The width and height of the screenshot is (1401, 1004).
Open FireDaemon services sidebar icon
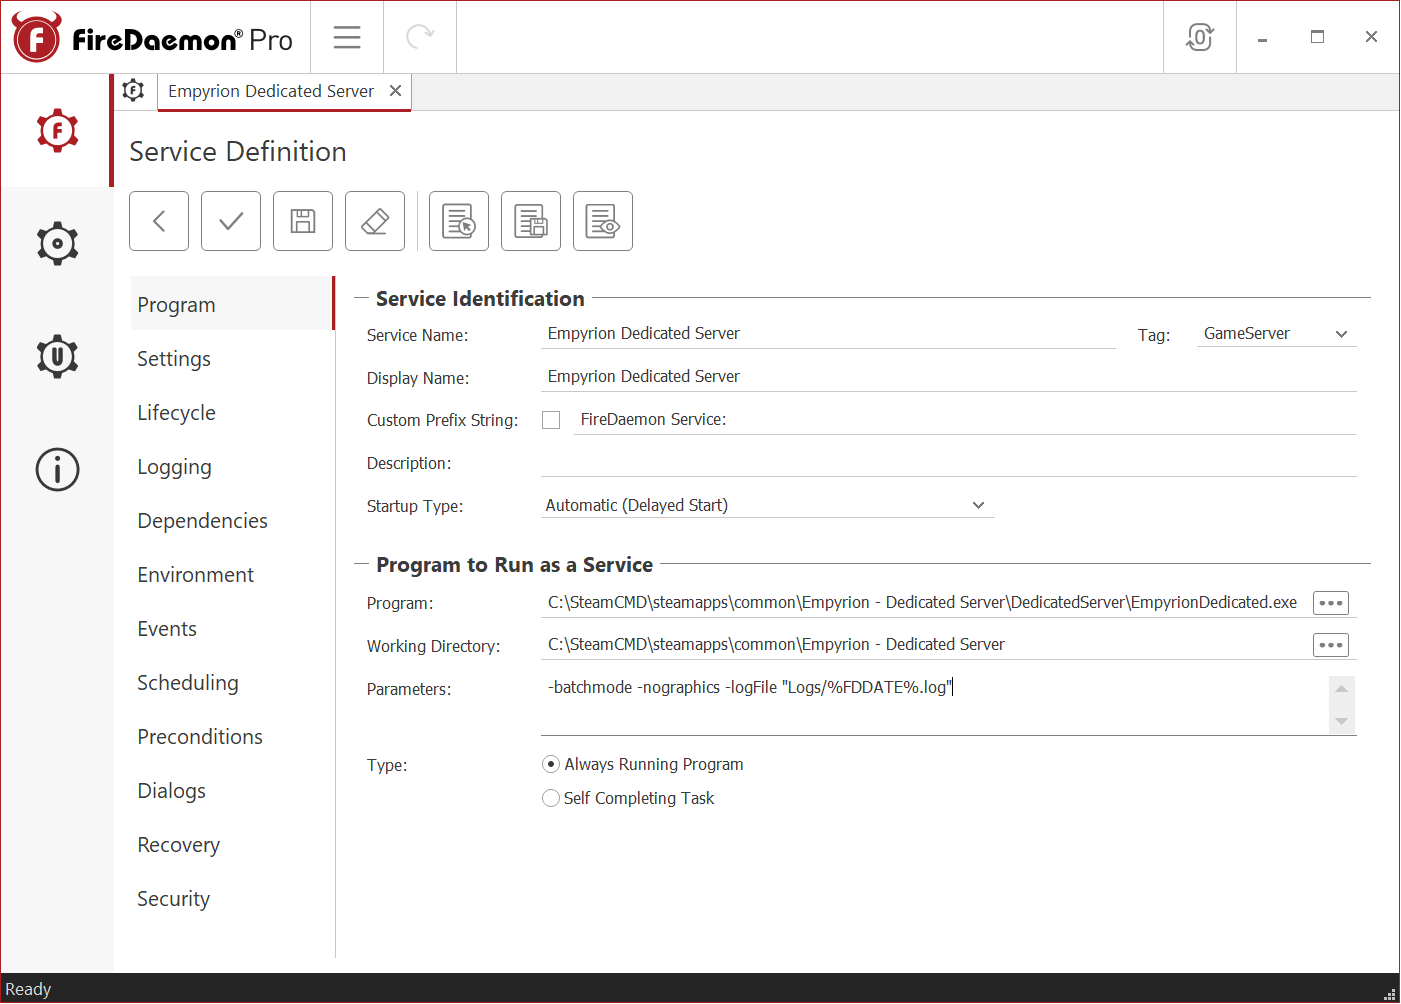57,130
